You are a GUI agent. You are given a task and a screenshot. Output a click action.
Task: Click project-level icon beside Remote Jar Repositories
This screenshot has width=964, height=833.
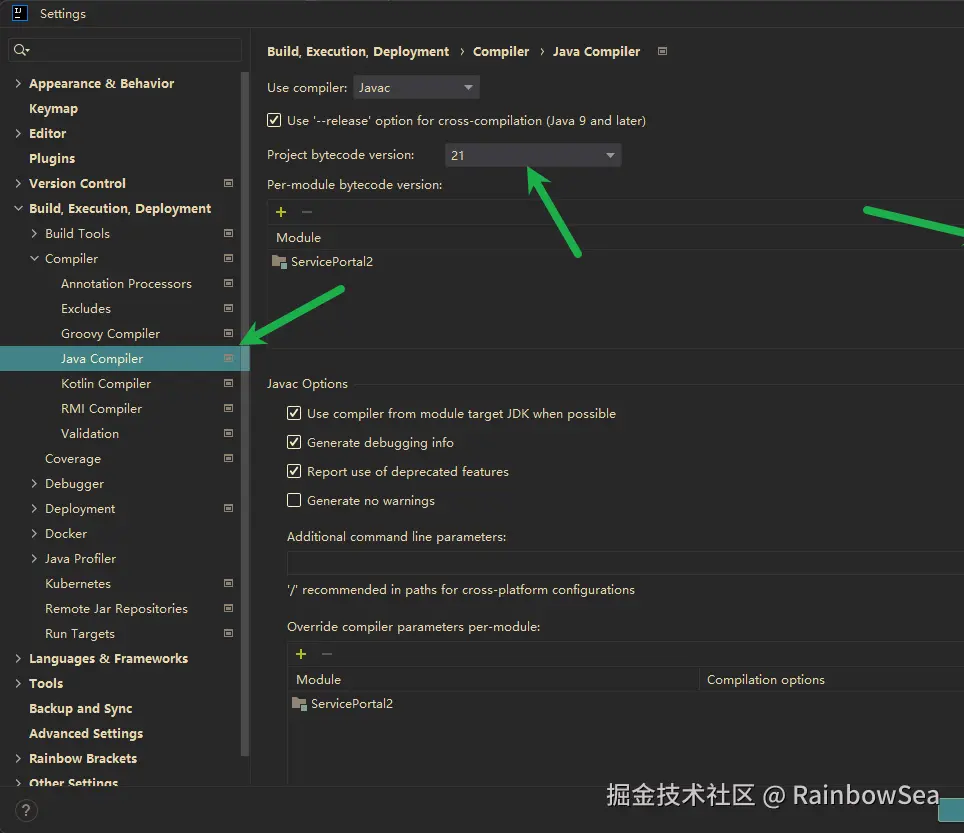228,608
